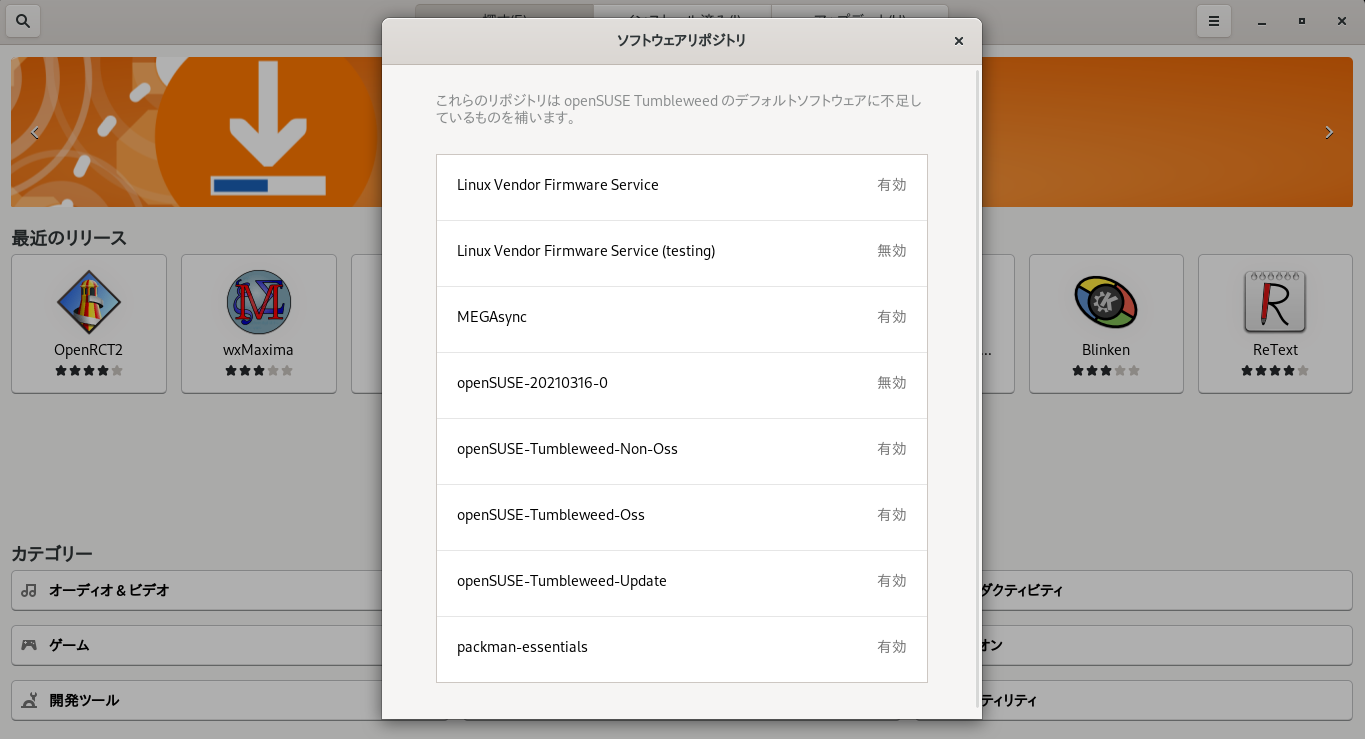Show the previous banner with the left arrow
Screen dimensions: 1365x739
point(35,132)
